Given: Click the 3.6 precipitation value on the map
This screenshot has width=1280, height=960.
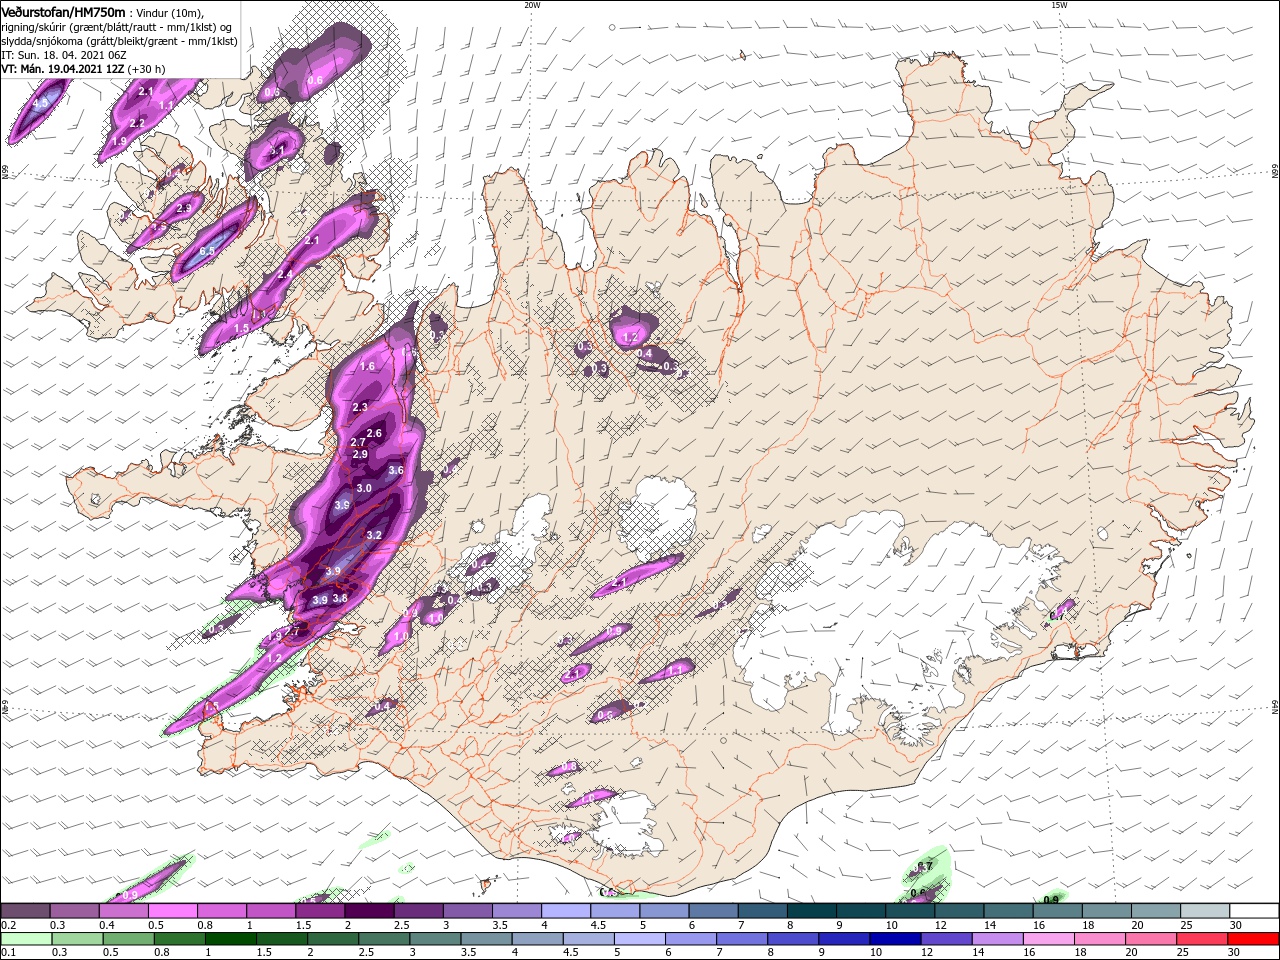Looking at the screenshot, I should tap(396, 471).
